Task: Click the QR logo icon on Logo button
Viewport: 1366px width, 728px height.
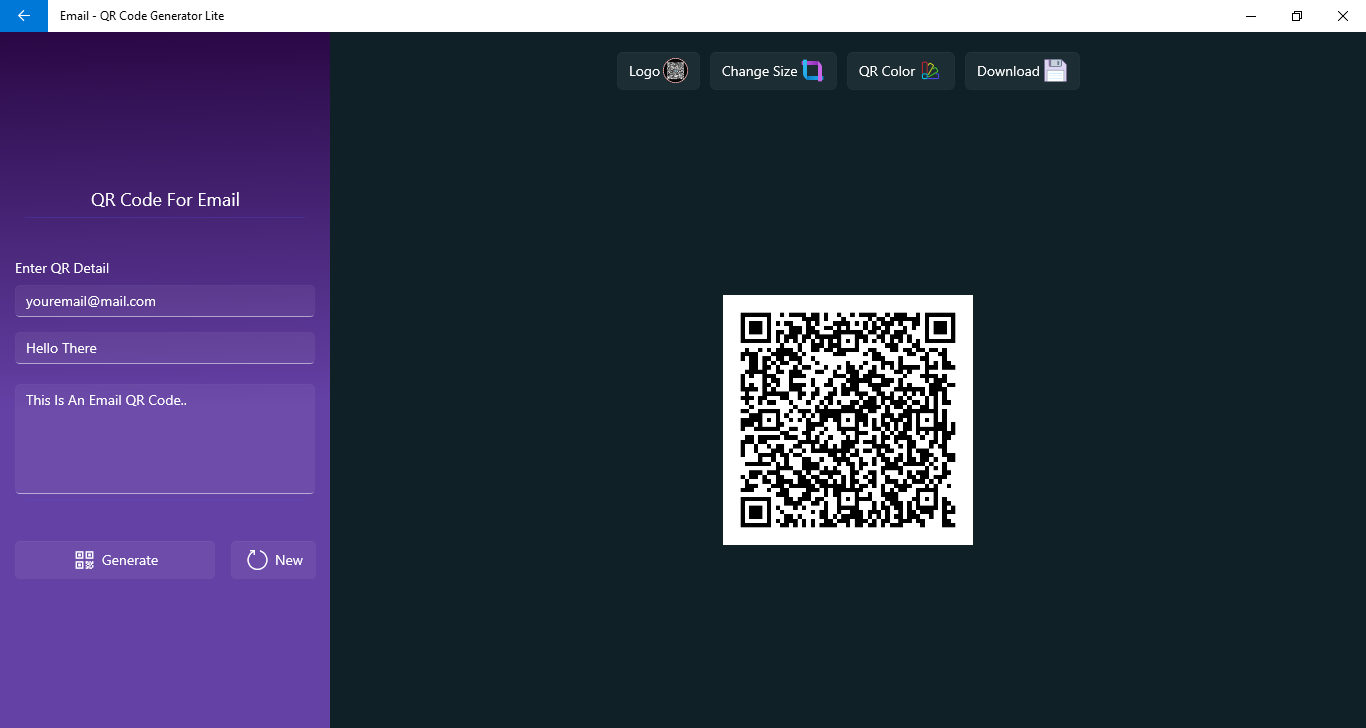Action: 676,71
